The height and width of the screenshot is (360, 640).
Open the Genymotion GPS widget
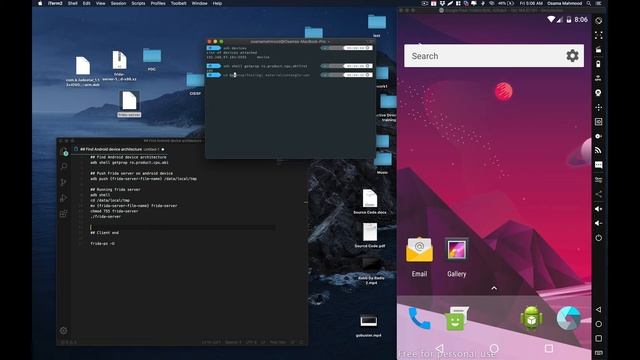click(x=598, y=78)
